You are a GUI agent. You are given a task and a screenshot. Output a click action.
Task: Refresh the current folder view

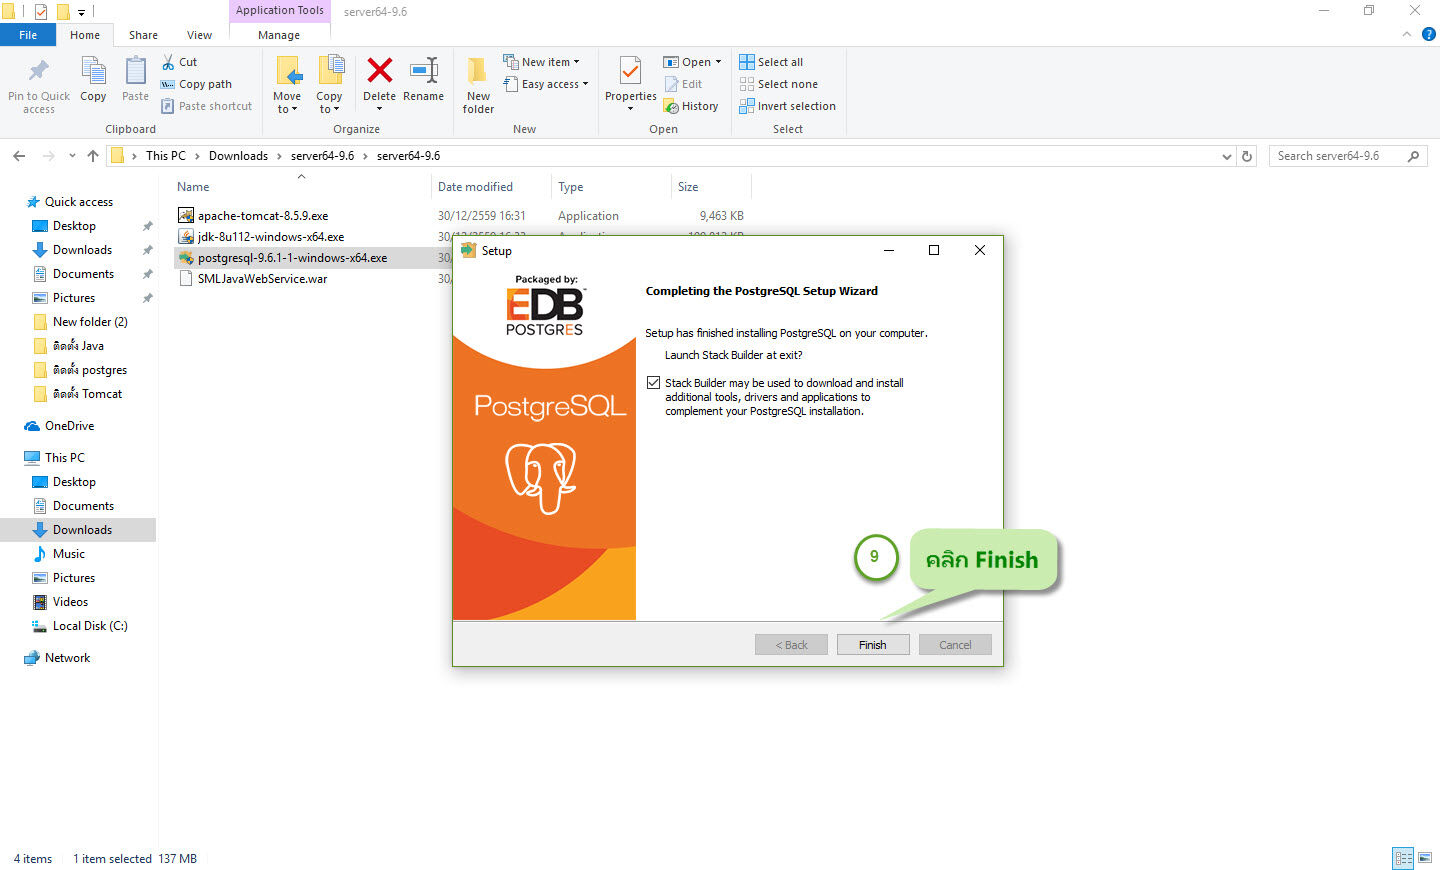click(x=1247, y=156)
